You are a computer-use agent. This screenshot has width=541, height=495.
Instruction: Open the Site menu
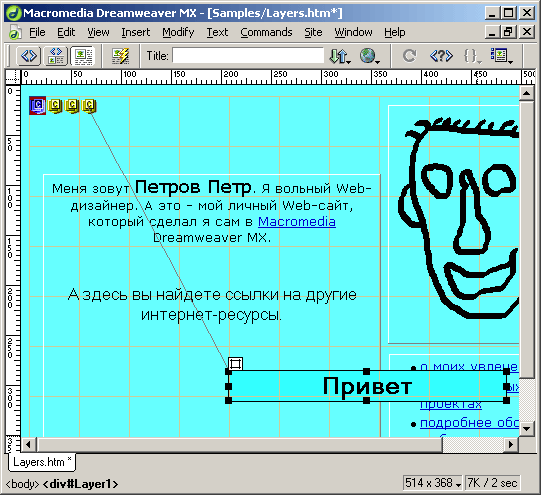313,32
